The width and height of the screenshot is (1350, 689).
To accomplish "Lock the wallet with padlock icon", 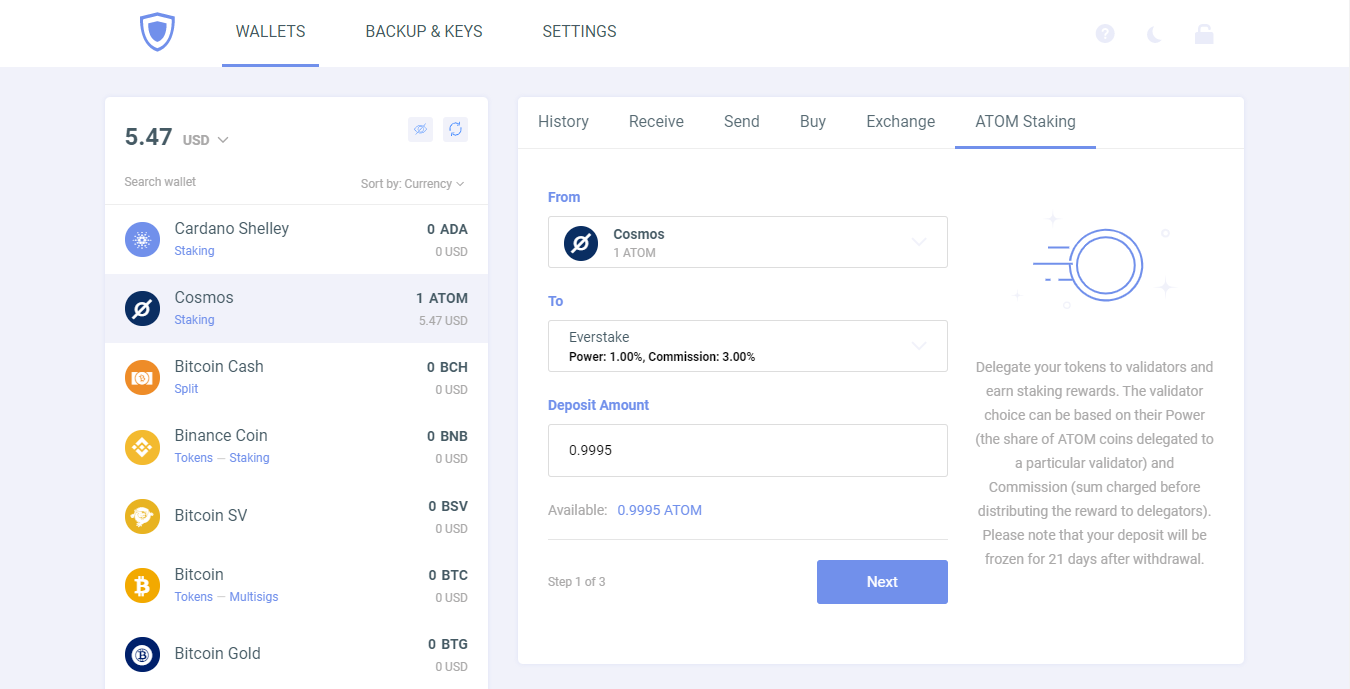I will click(1204, 33).
